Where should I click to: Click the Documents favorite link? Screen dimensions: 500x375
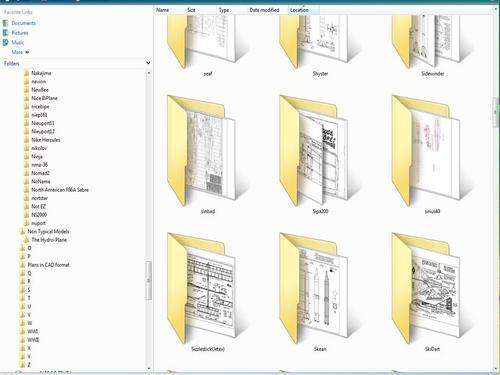click(23, 23)
